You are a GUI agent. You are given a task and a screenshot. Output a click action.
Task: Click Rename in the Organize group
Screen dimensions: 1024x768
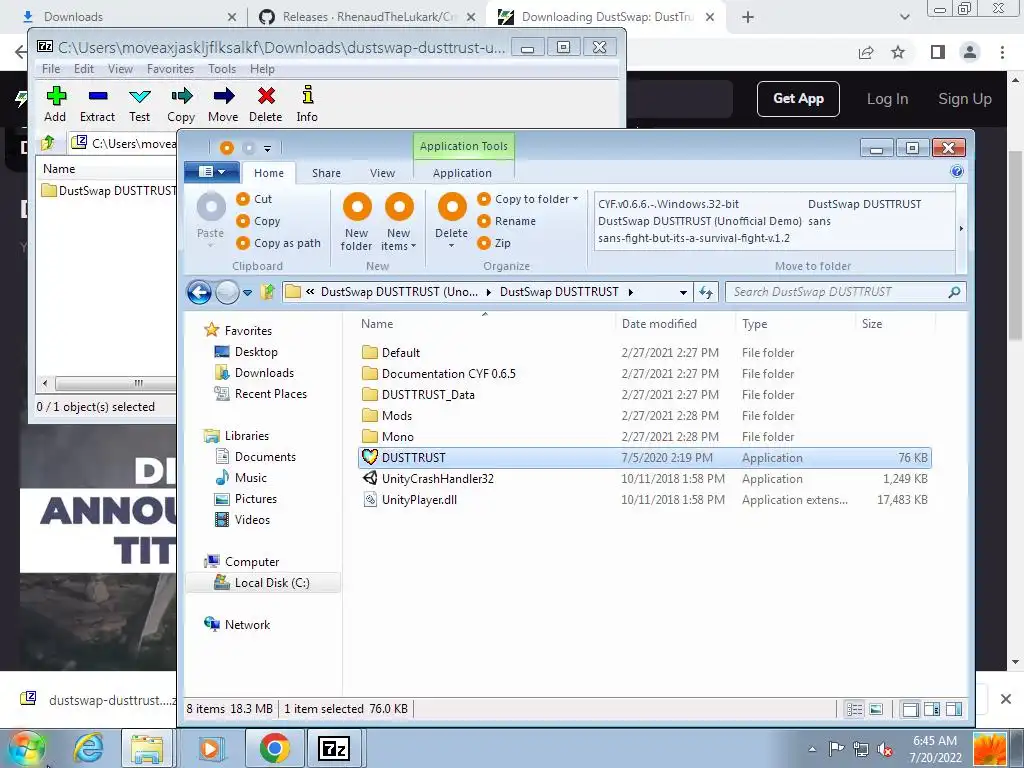pos(507,221)
